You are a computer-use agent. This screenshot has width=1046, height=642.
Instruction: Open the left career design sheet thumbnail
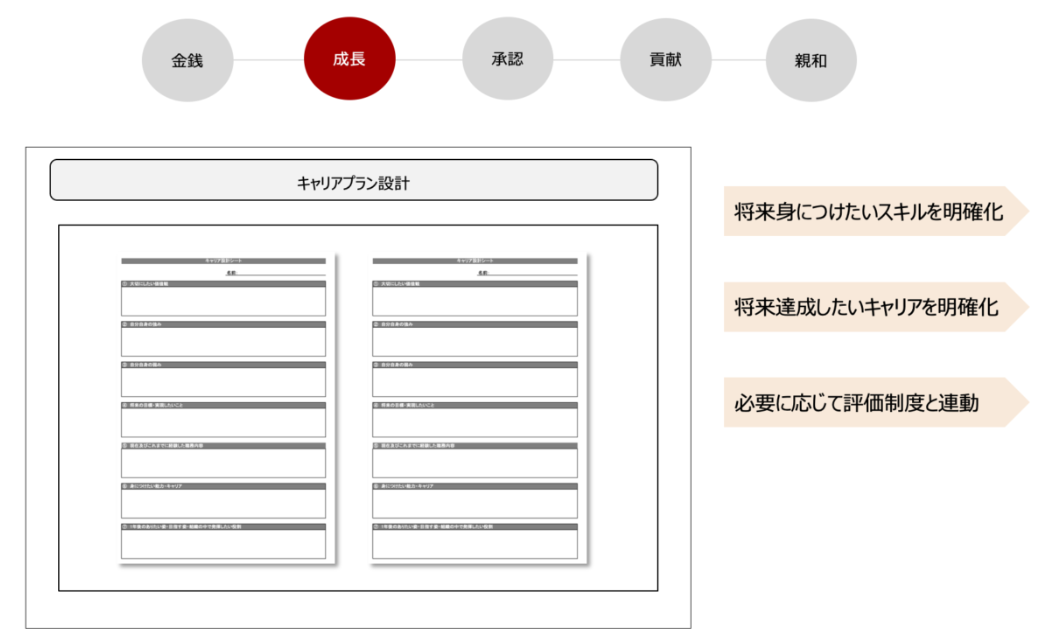226,408
